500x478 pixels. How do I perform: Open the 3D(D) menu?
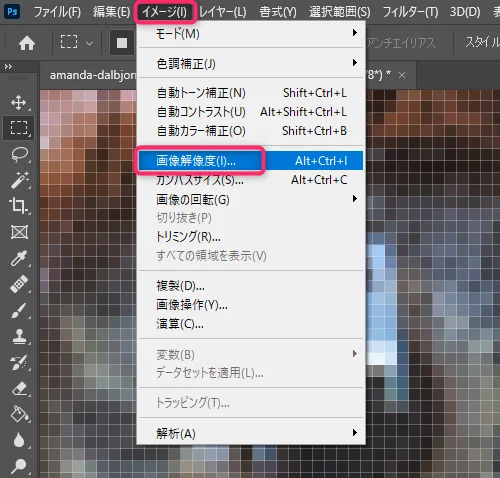click(465, 12)
